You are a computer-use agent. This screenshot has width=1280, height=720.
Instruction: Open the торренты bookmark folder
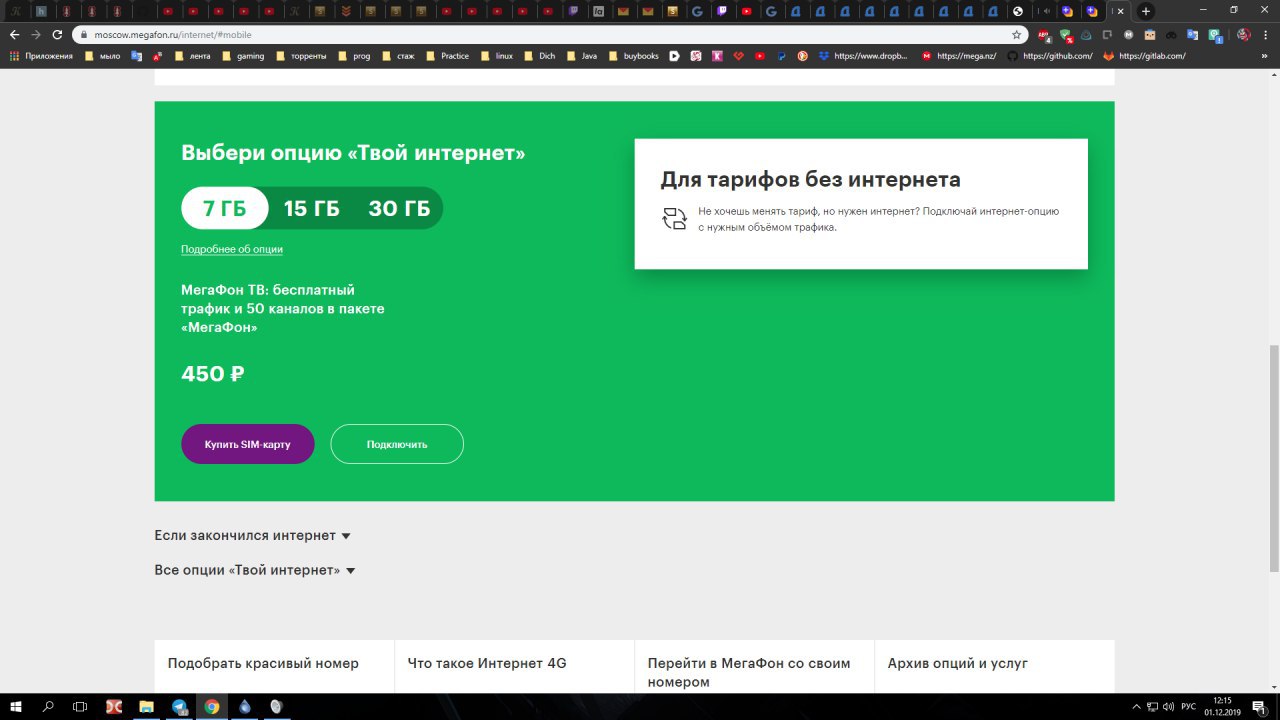(301, 56)
